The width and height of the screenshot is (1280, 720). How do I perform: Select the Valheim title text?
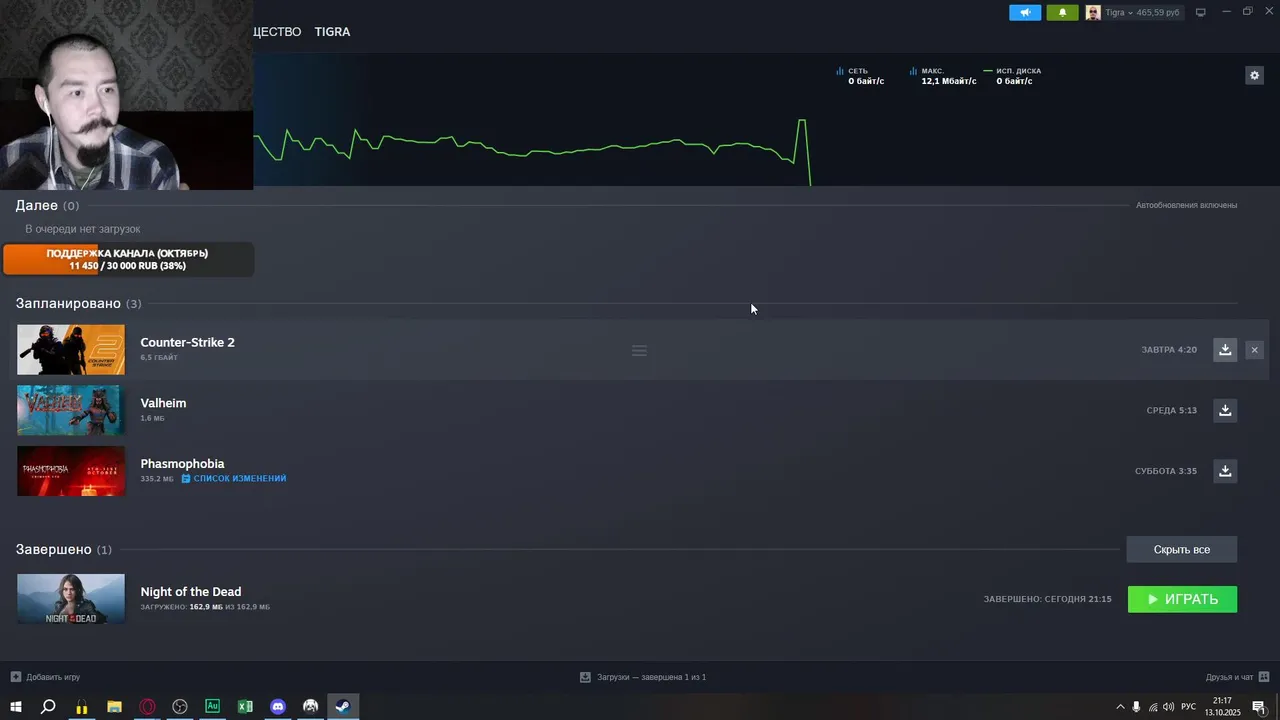[163, 403]
